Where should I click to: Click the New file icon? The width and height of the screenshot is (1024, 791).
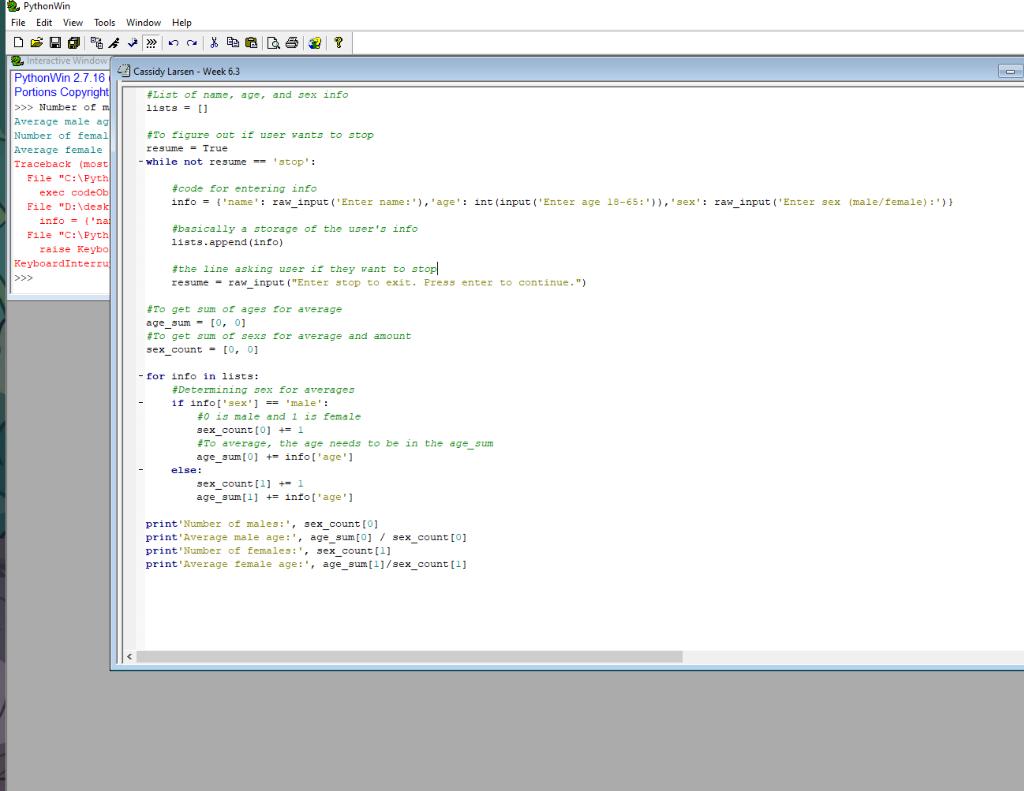tap(17, 42)
